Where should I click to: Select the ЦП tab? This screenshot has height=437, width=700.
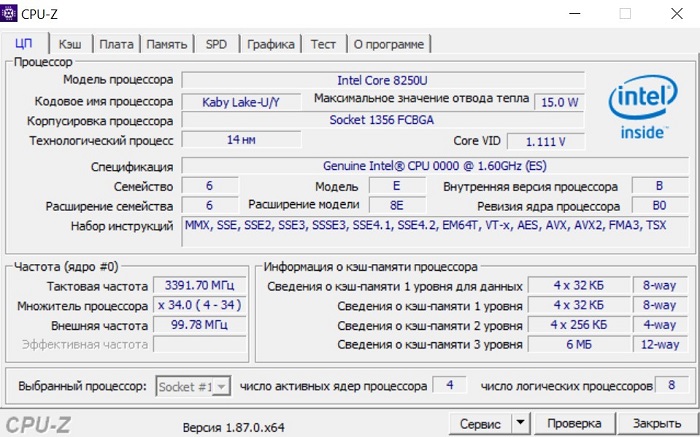pyautogui.click(x=24, y=43)
